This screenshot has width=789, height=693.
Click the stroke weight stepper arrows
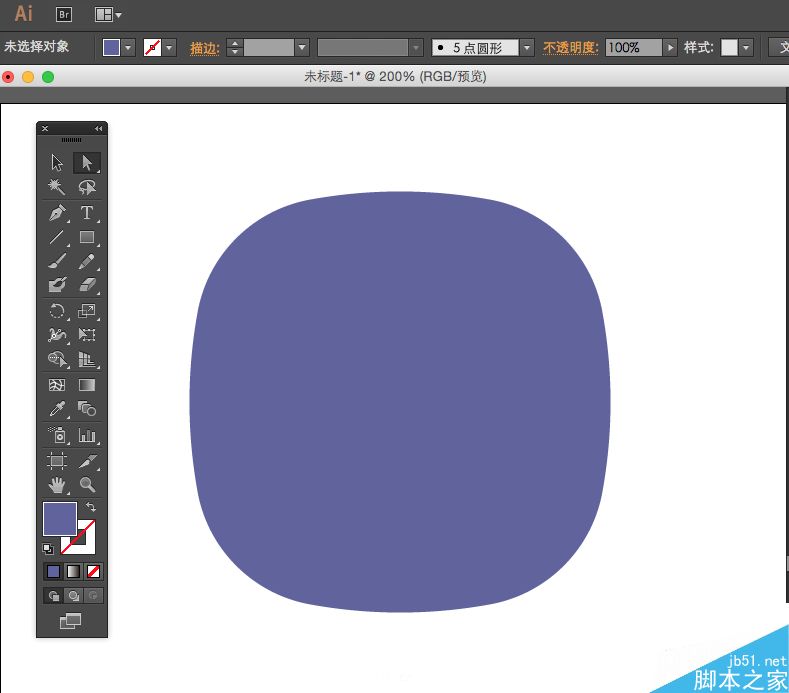point(234,48)
